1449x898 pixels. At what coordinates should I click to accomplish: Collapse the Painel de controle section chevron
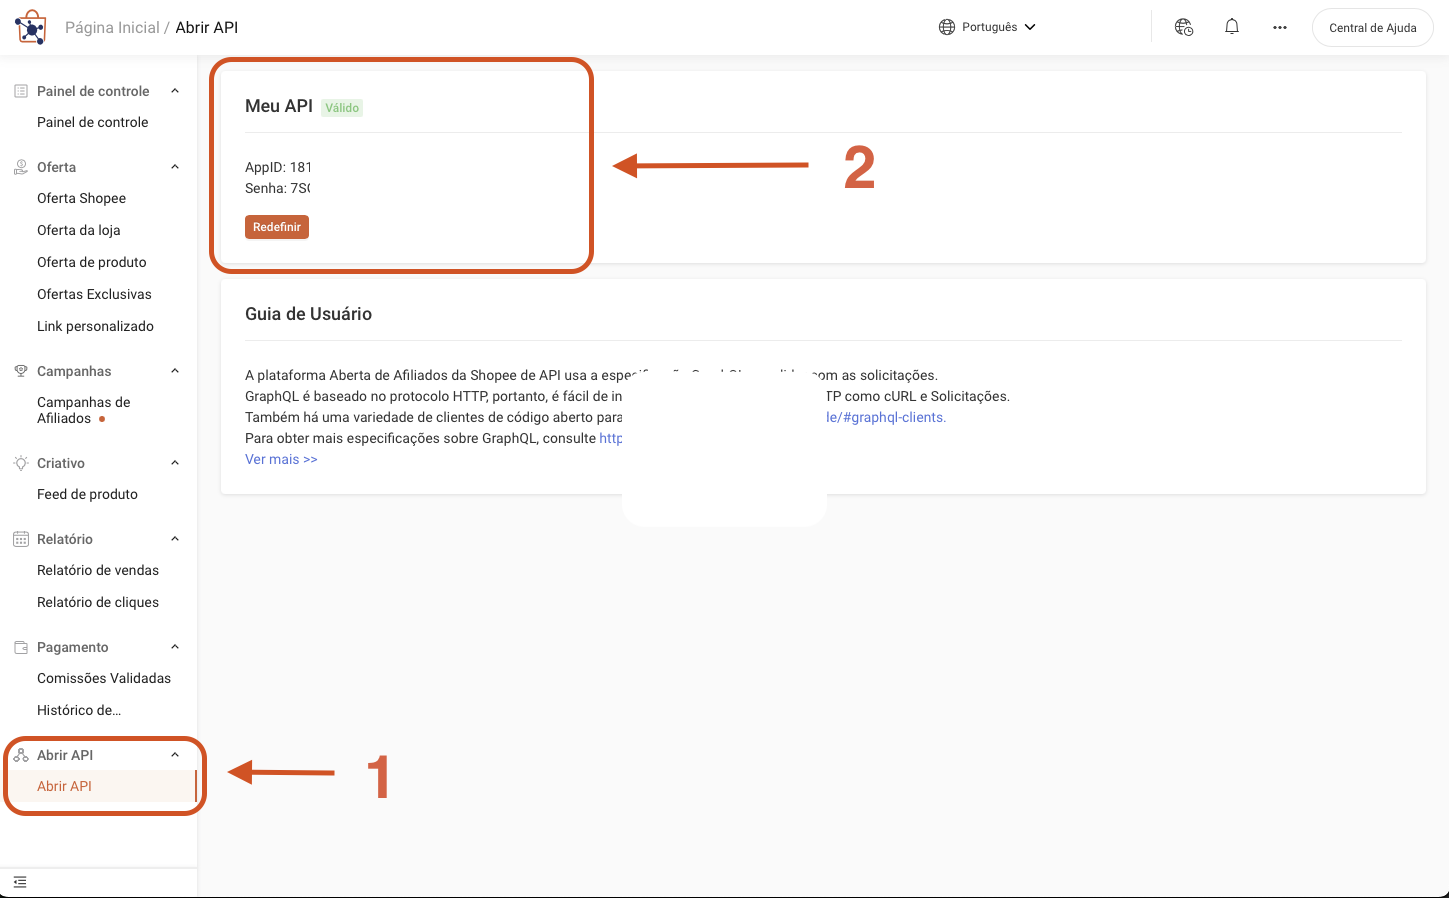(175, 91)
